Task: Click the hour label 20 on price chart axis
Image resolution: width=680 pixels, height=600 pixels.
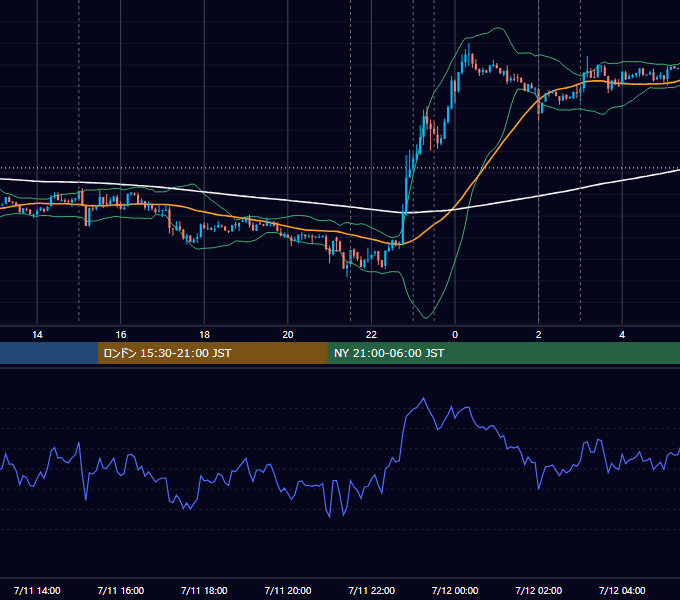Action: point(288,335)
